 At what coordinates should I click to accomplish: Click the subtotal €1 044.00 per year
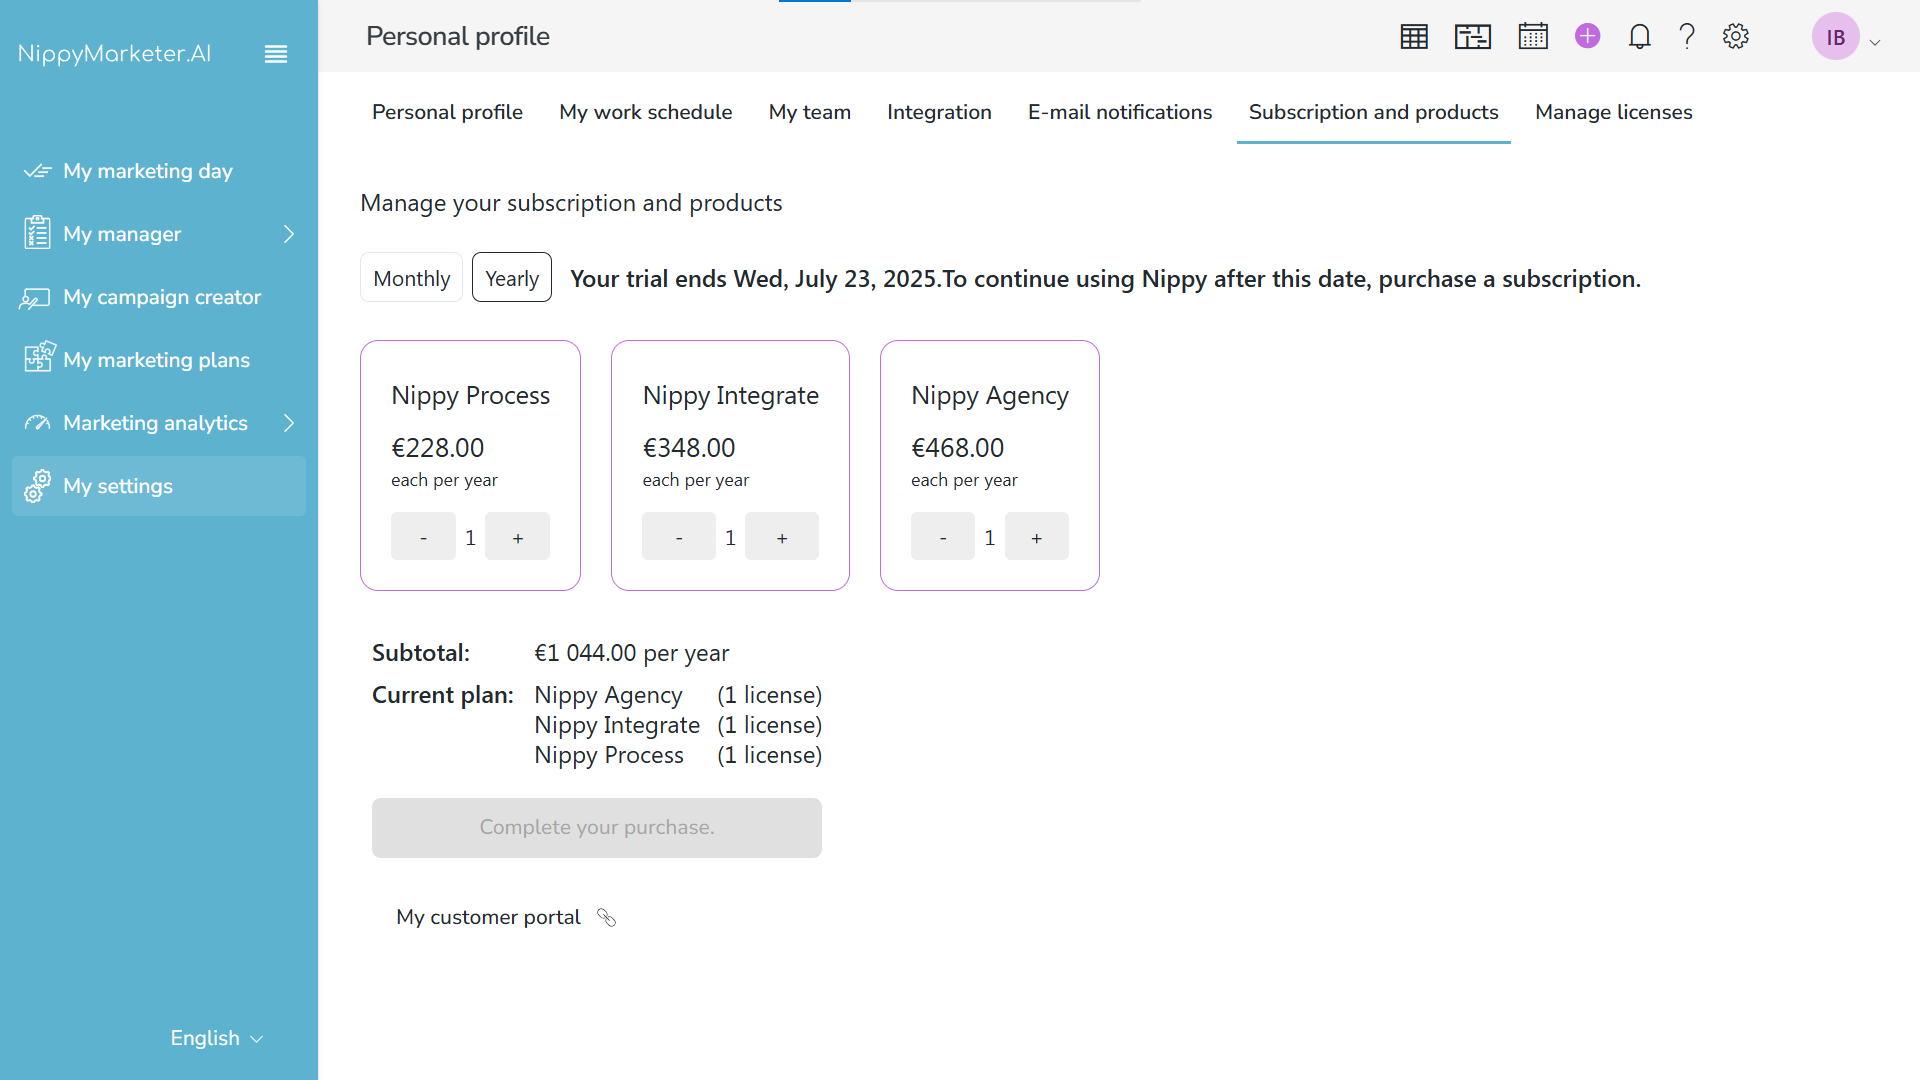pos(632,653)
